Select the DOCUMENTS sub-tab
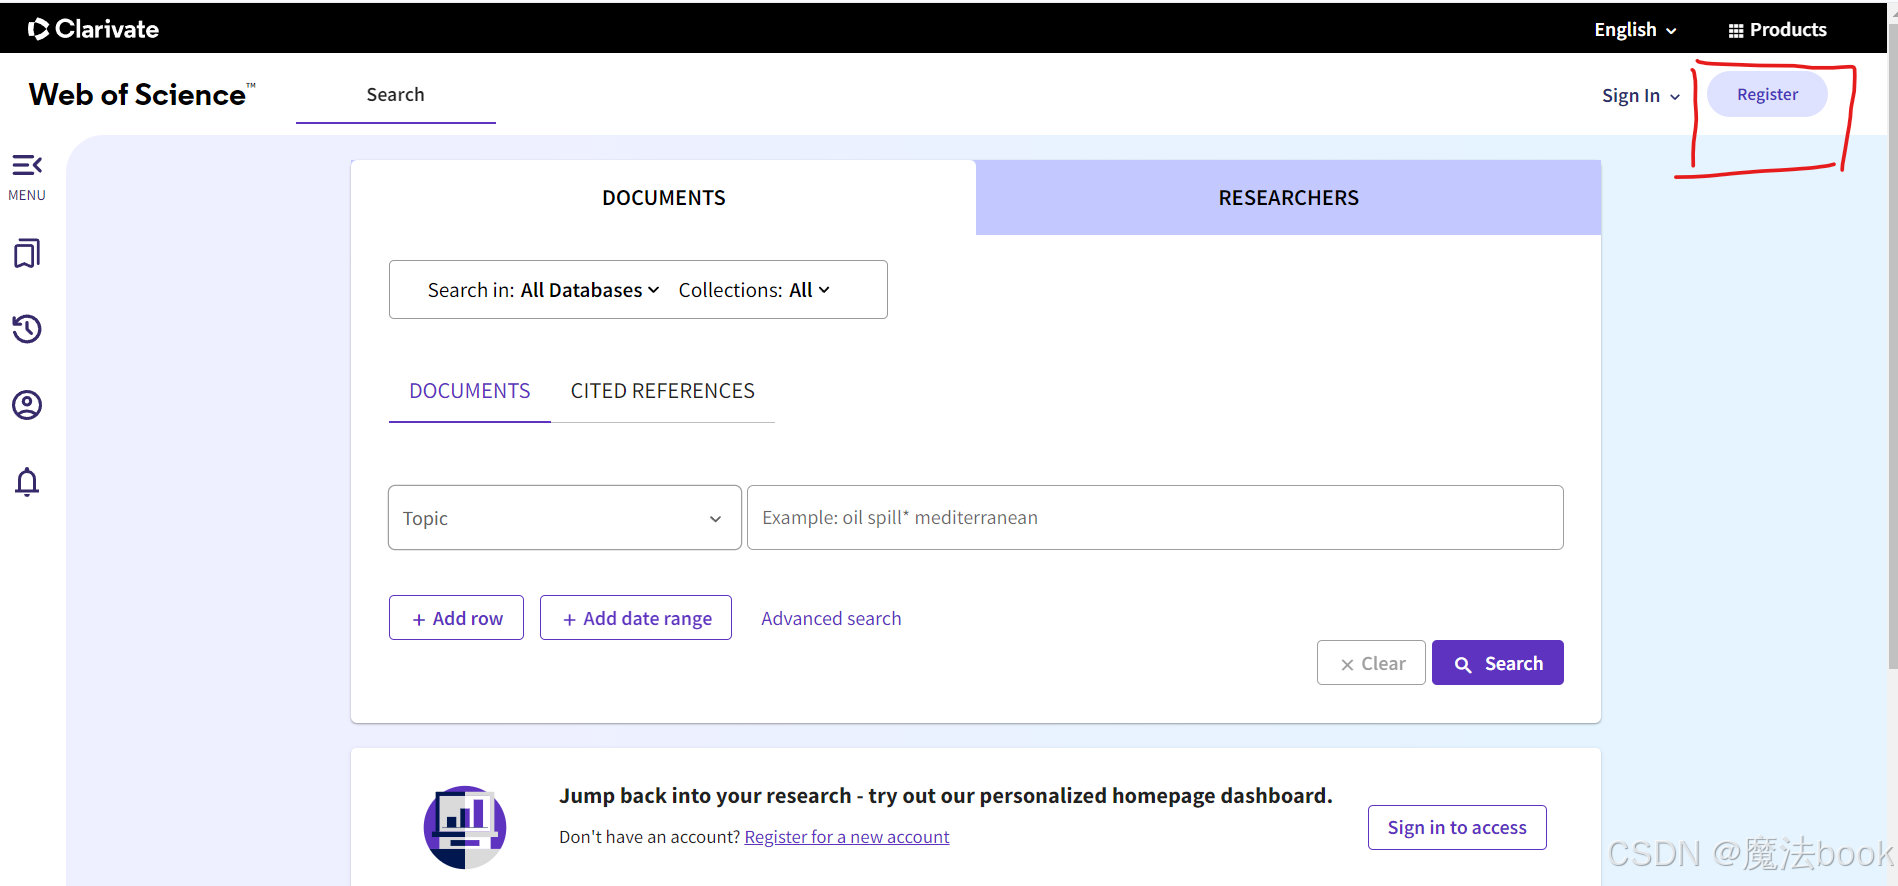Viewport: 1898px width, 886px height. click(470, 391)
